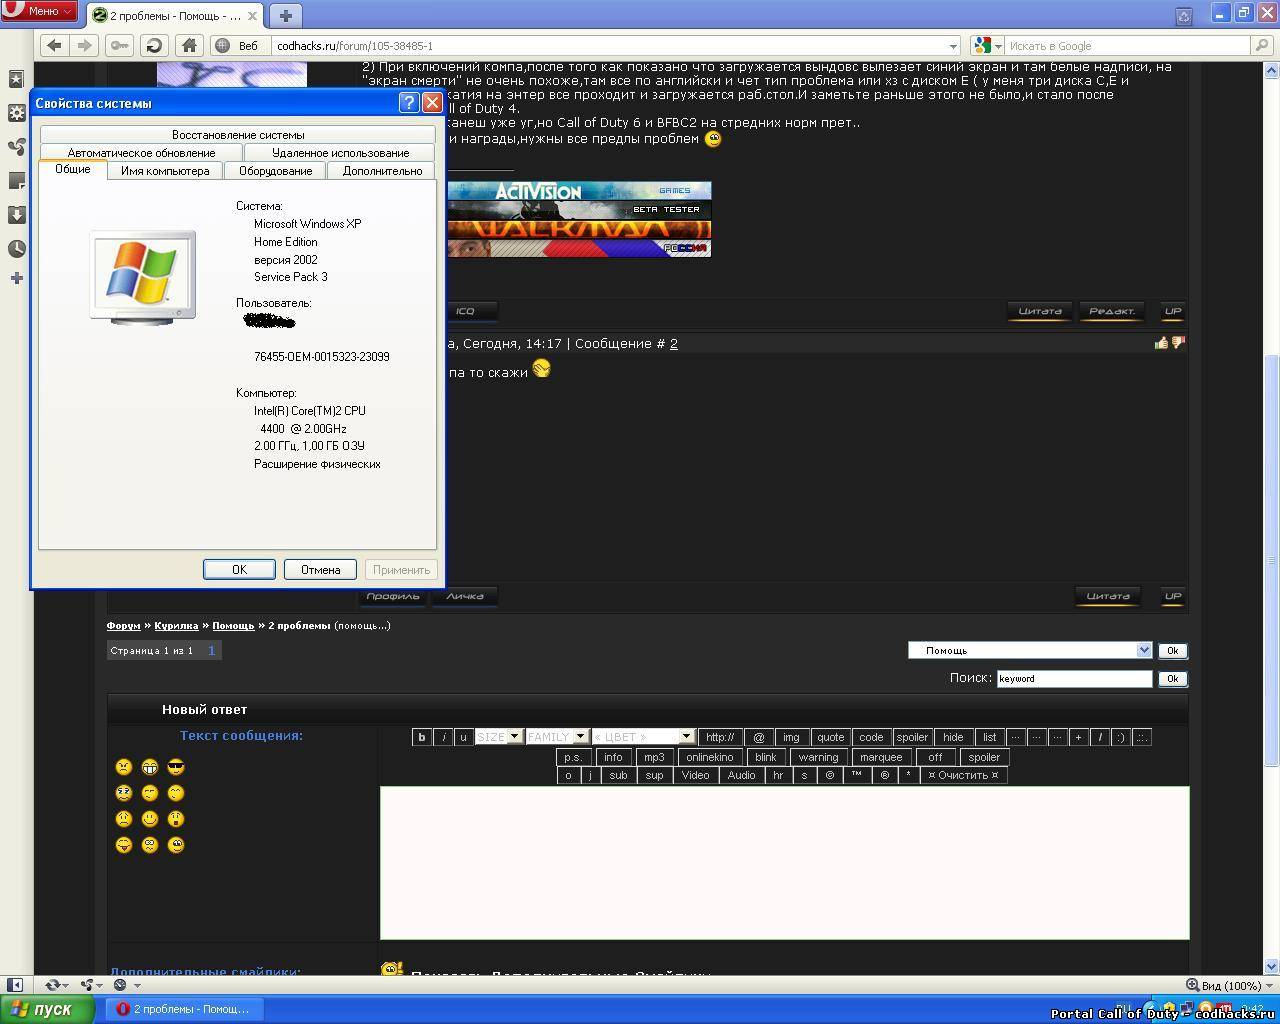Open the zoom Вид (100%) dropdown
Viewport: 1280px width, 1024px height.
pyautogui.click(x=1230, y=985)
